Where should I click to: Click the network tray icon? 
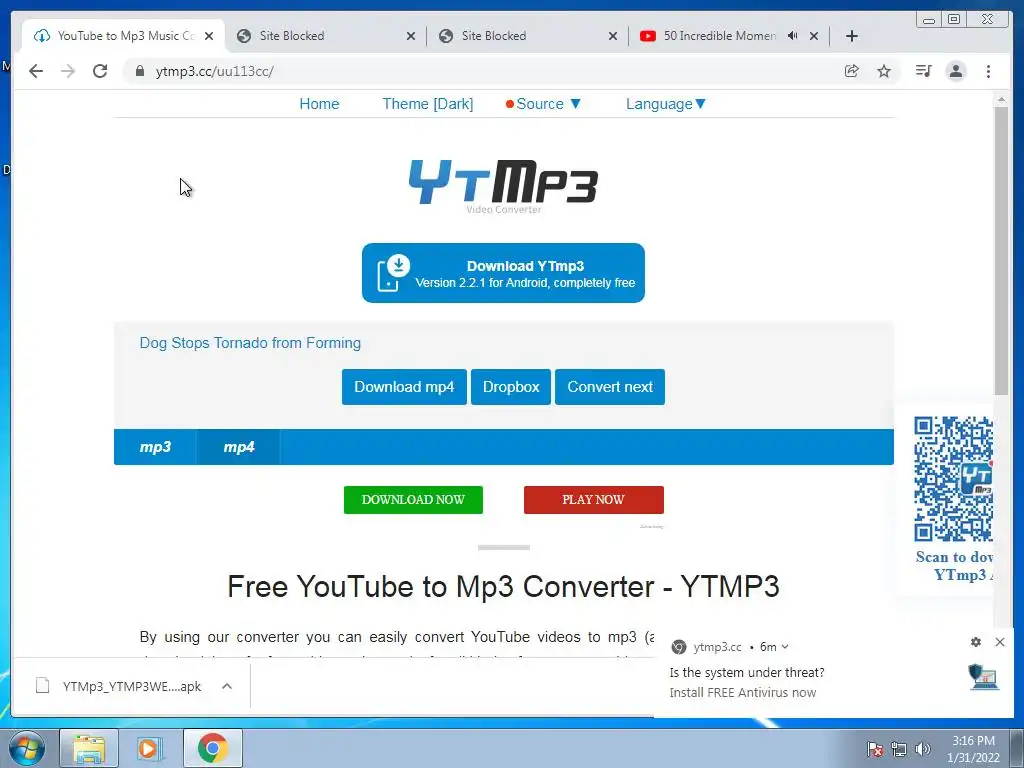899,749
